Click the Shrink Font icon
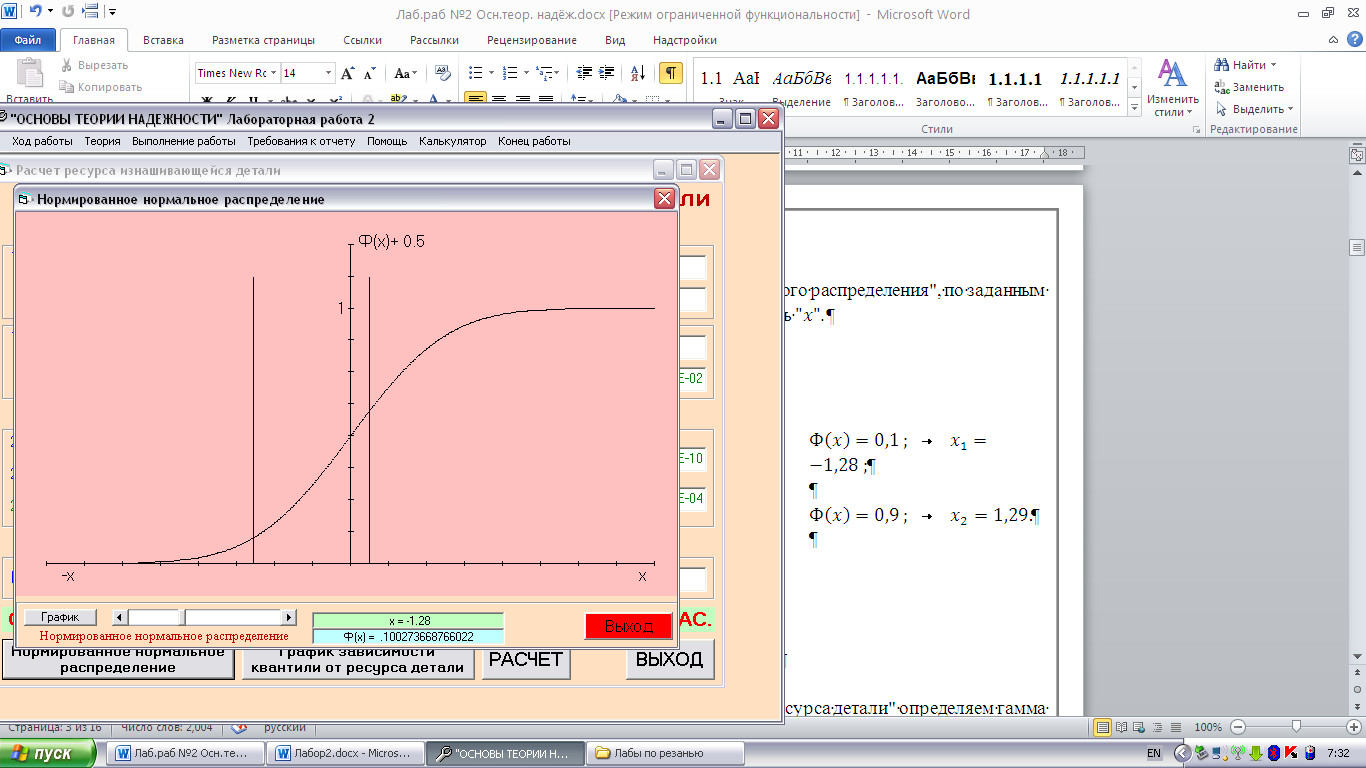The width and height of the screenshot is (1366, 768). coord(369,73)
